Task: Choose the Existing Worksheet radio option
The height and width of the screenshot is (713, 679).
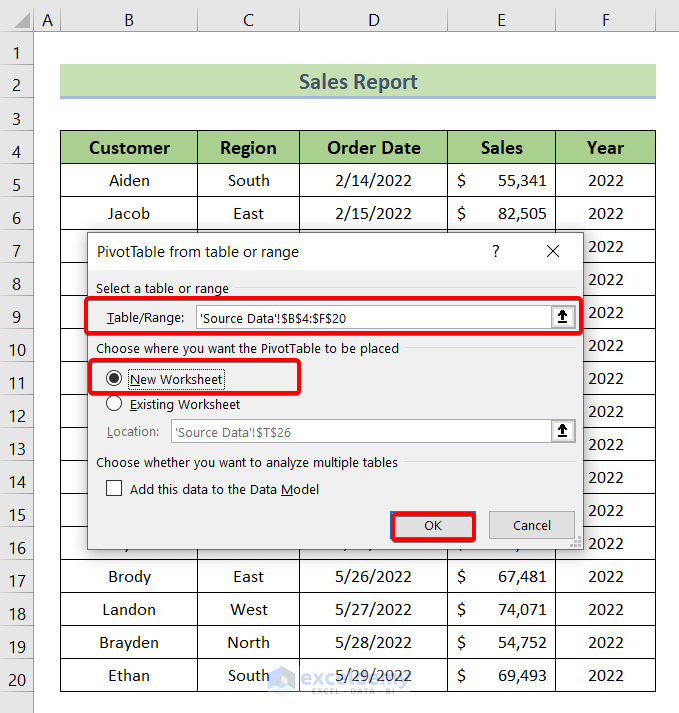Action: click(x=114, y=404)
